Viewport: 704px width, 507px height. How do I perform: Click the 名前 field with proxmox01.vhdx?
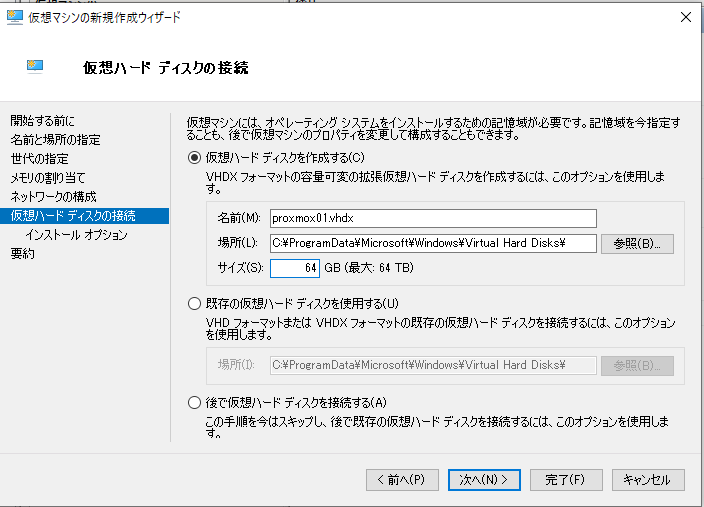[x=433, y=218]
